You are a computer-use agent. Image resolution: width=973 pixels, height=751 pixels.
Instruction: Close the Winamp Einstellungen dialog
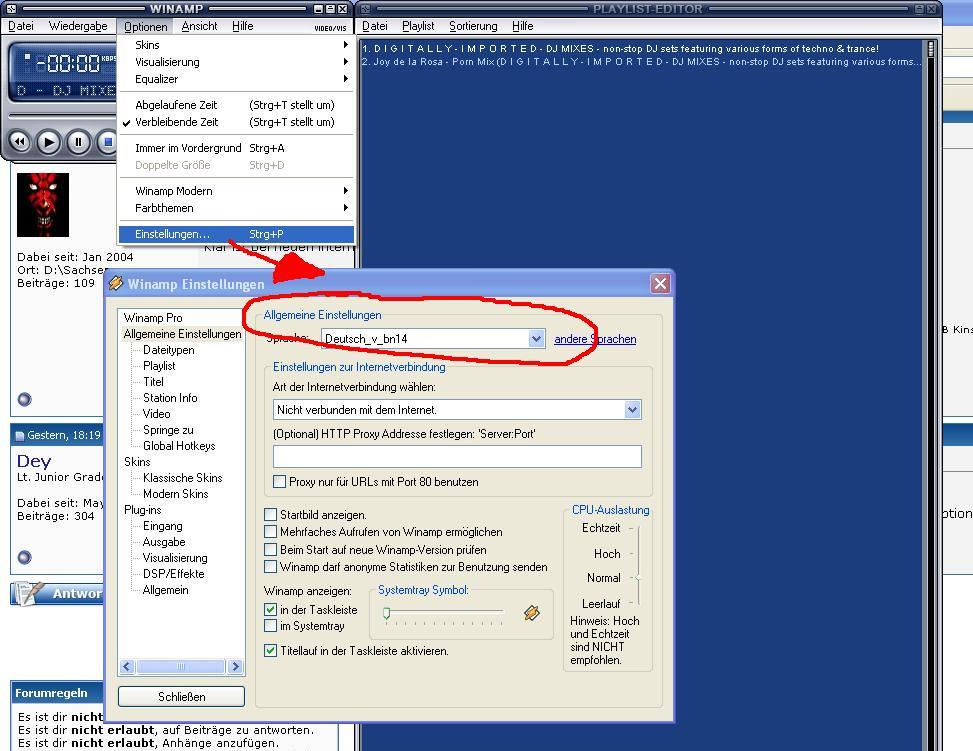point(660,284)
